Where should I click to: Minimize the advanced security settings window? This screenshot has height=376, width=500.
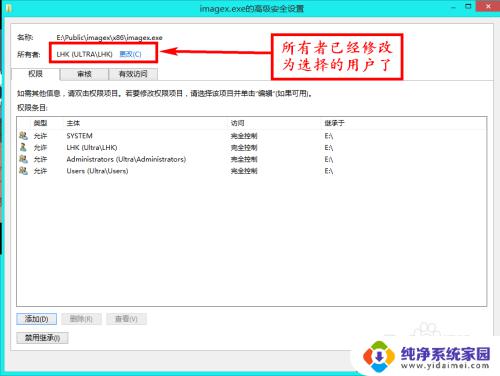pyautogui.click(x=453, y=6)
